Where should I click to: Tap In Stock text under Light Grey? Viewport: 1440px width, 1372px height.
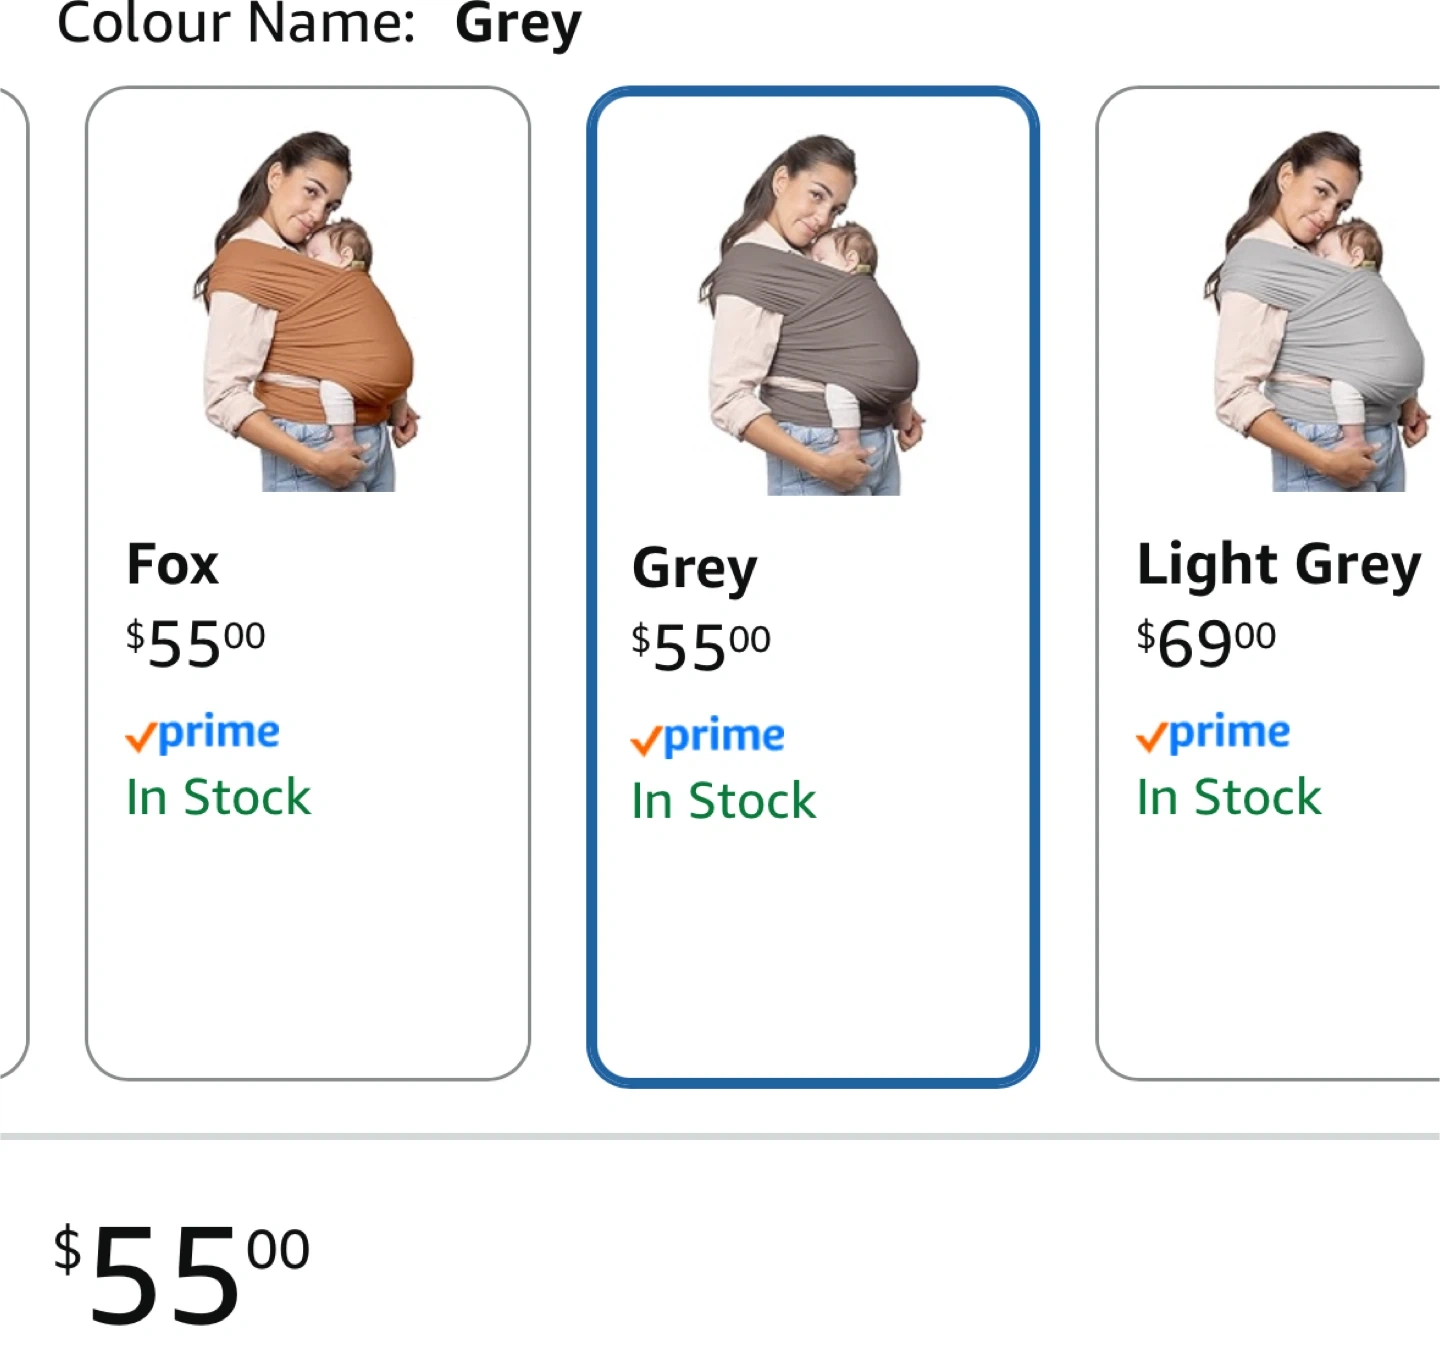click(x=1229, y=798)
